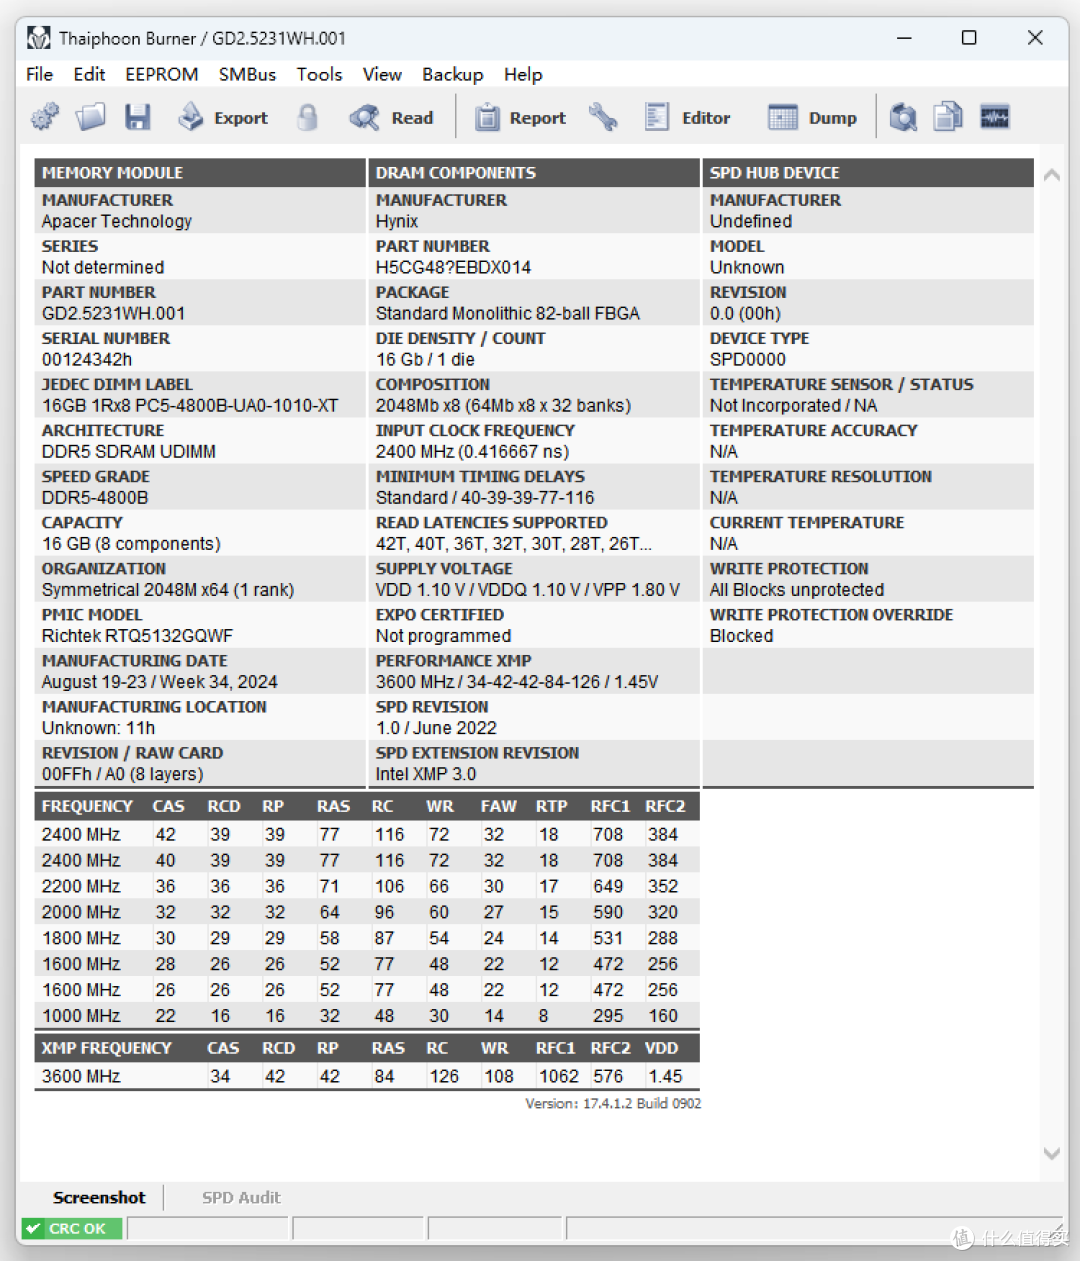Click the Intel XMP 3.0 extension revision
This screenshot has width=1080, height=1261.
point(425,773)
